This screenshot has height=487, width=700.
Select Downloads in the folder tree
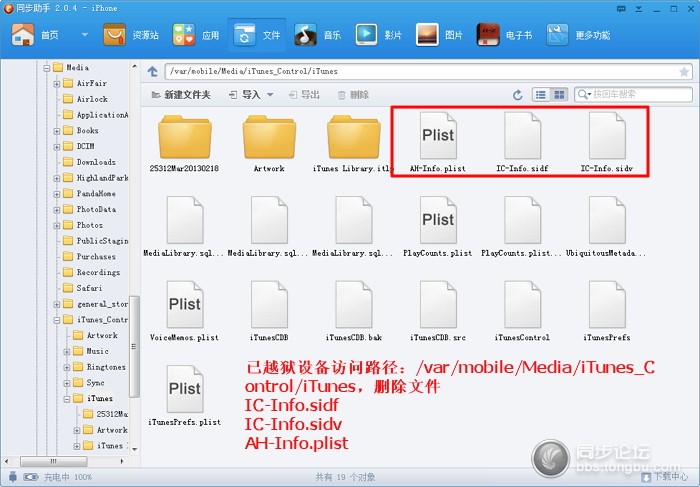89,162
